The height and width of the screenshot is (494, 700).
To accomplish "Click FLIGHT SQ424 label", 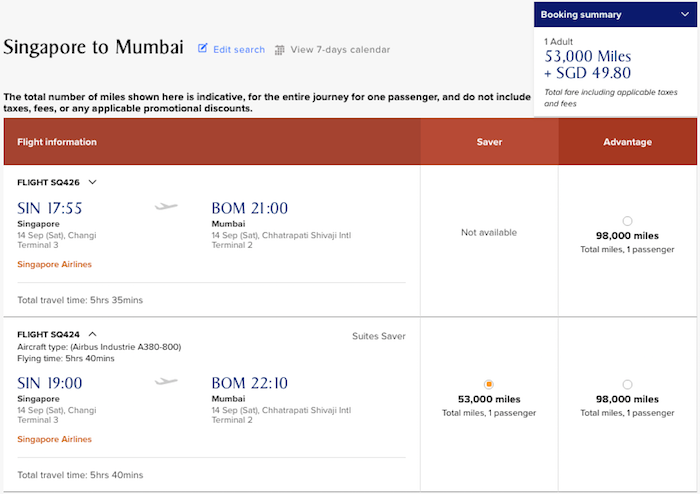I will [x=48, y=334].
